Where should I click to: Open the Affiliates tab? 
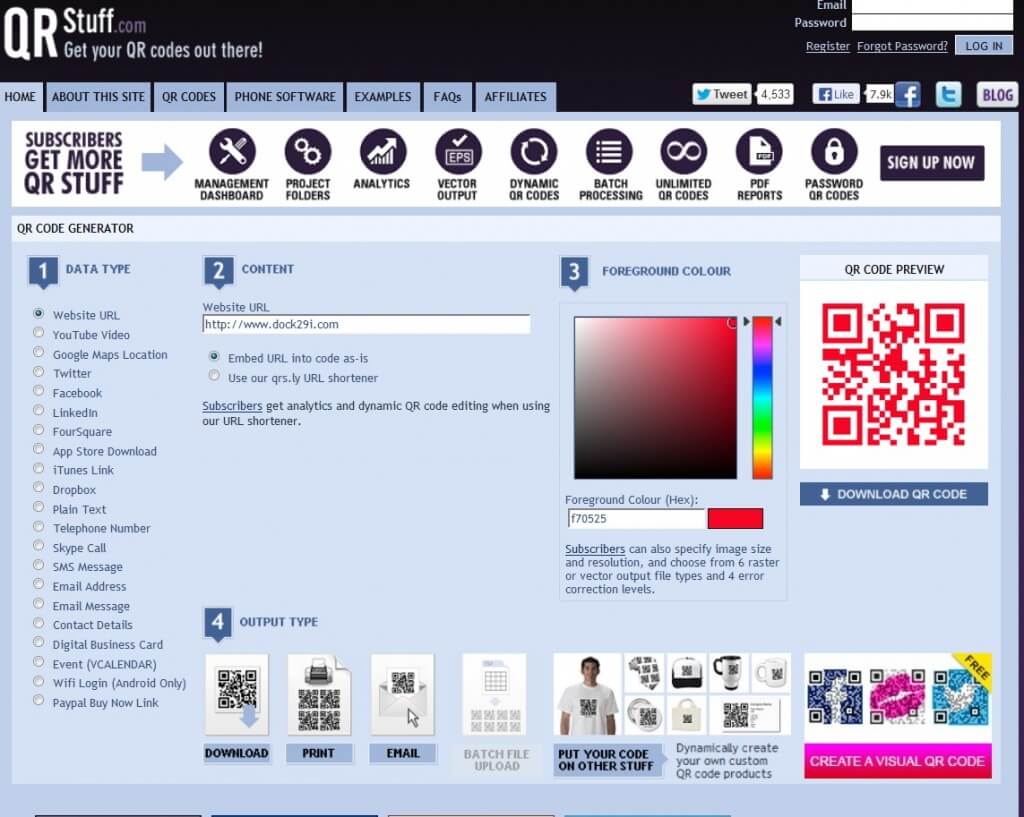tap(515, 97)
